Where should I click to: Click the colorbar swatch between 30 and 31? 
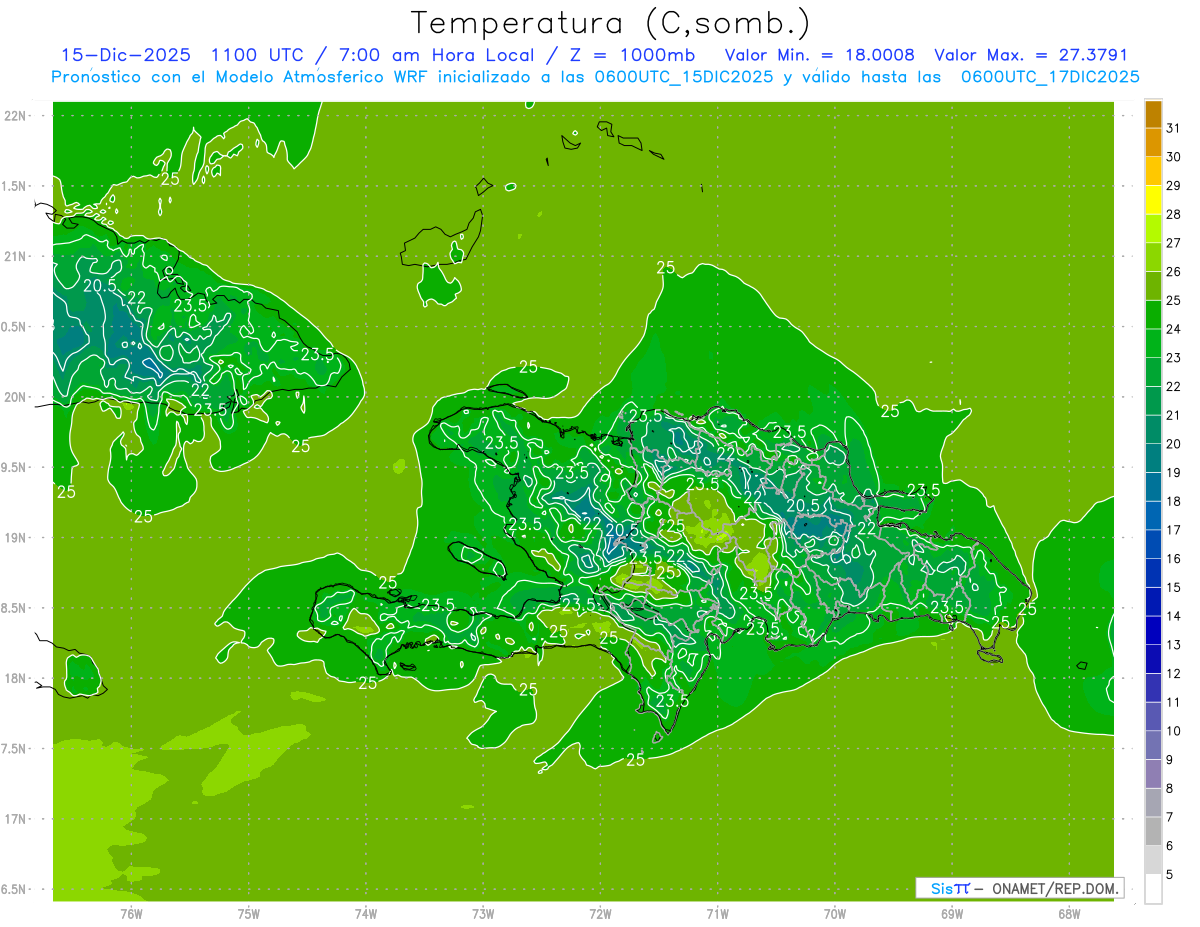point(1153,142)
